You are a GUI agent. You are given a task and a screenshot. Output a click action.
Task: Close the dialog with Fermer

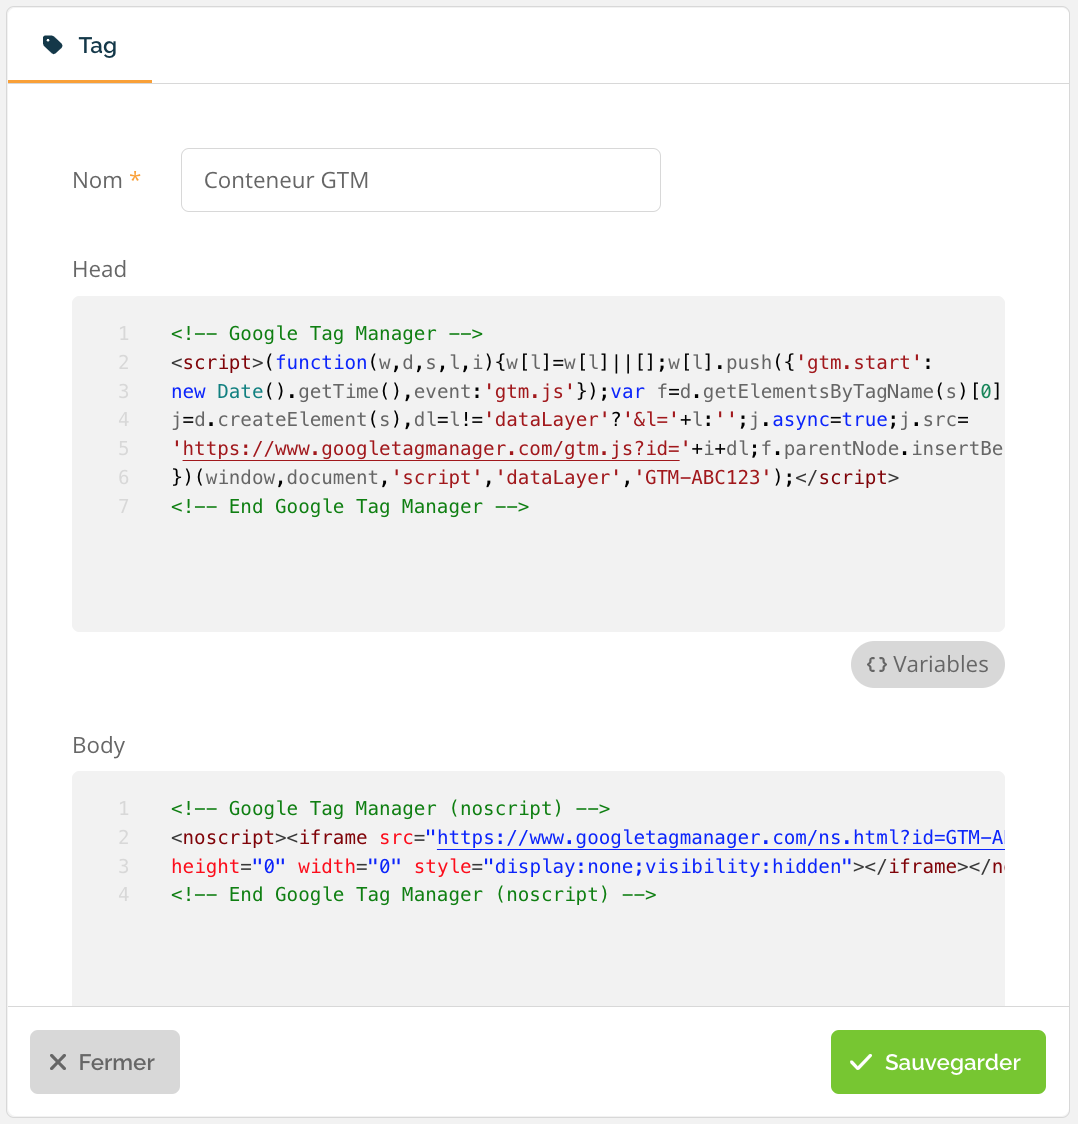coord(105,1062)
